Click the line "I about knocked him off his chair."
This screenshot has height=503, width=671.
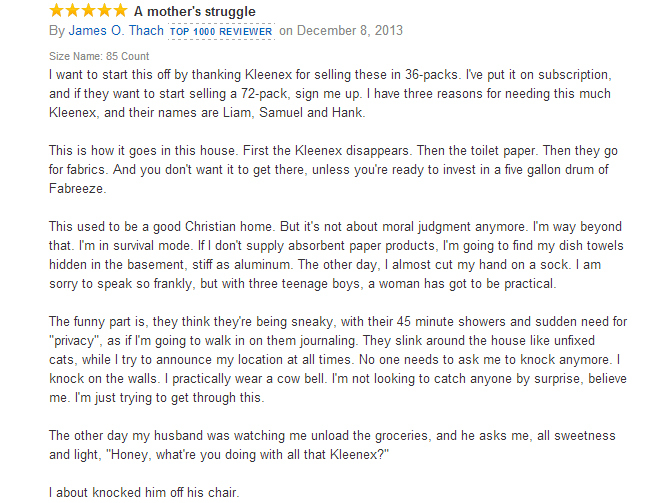[144, 492]
